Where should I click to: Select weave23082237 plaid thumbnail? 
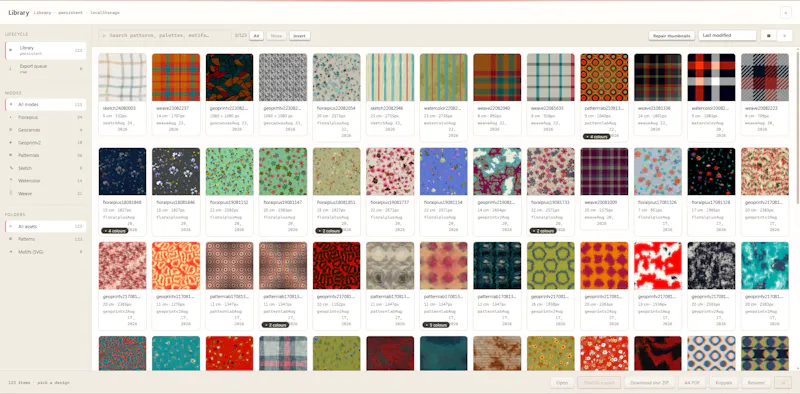(x=176, y=78)
